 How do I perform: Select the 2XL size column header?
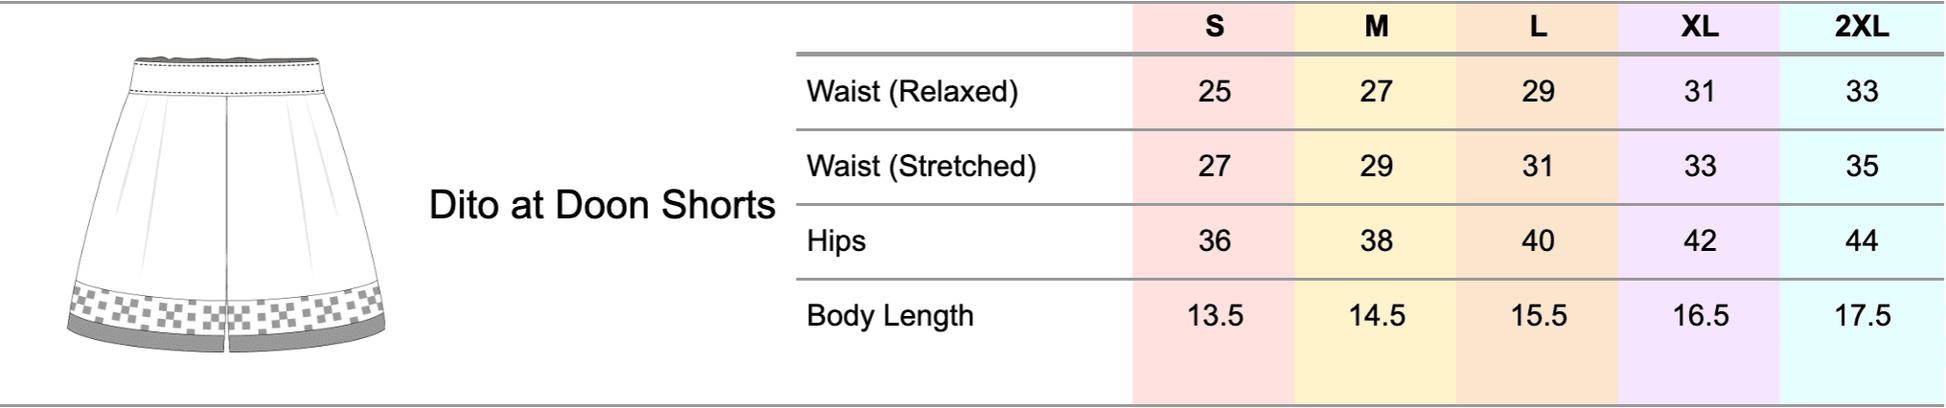(x=1861, y=27)
